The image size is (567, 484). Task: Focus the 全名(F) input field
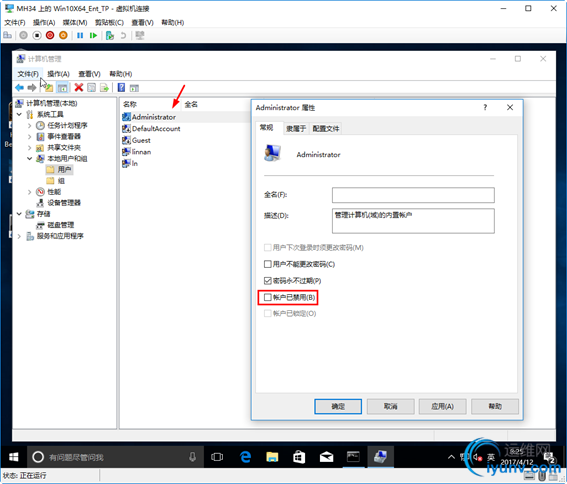(413, 195)
